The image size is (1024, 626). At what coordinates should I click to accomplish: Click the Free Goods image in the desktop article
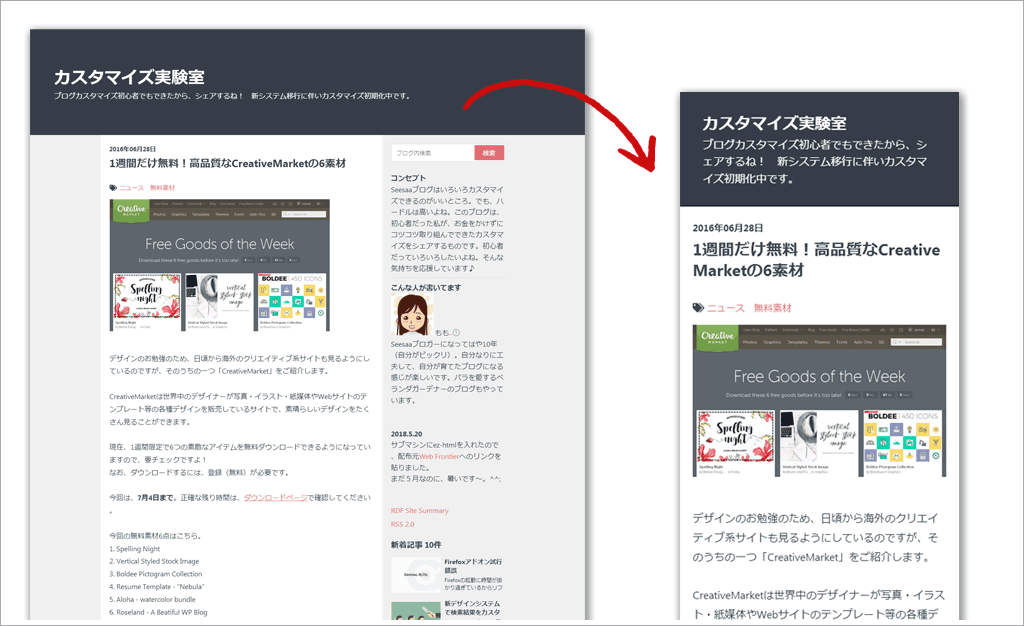[219, 265]
